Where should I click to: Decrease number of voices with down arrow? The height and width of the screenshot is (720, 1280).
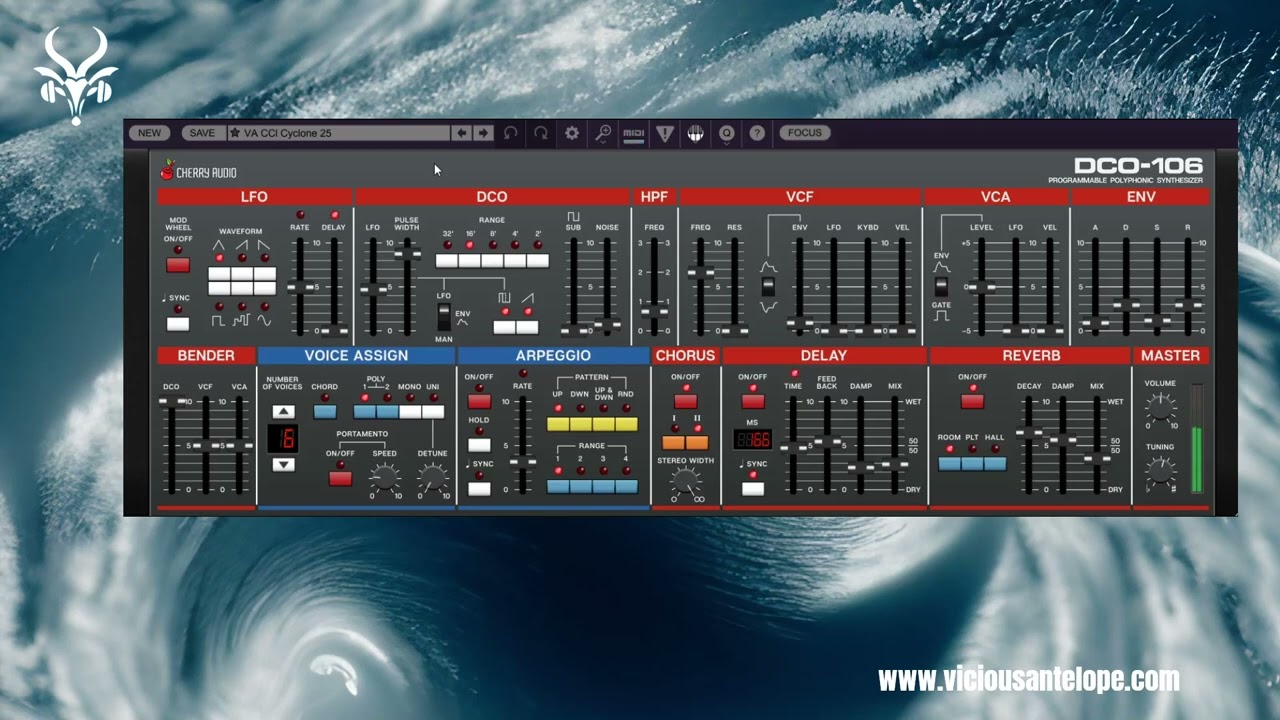284,464
